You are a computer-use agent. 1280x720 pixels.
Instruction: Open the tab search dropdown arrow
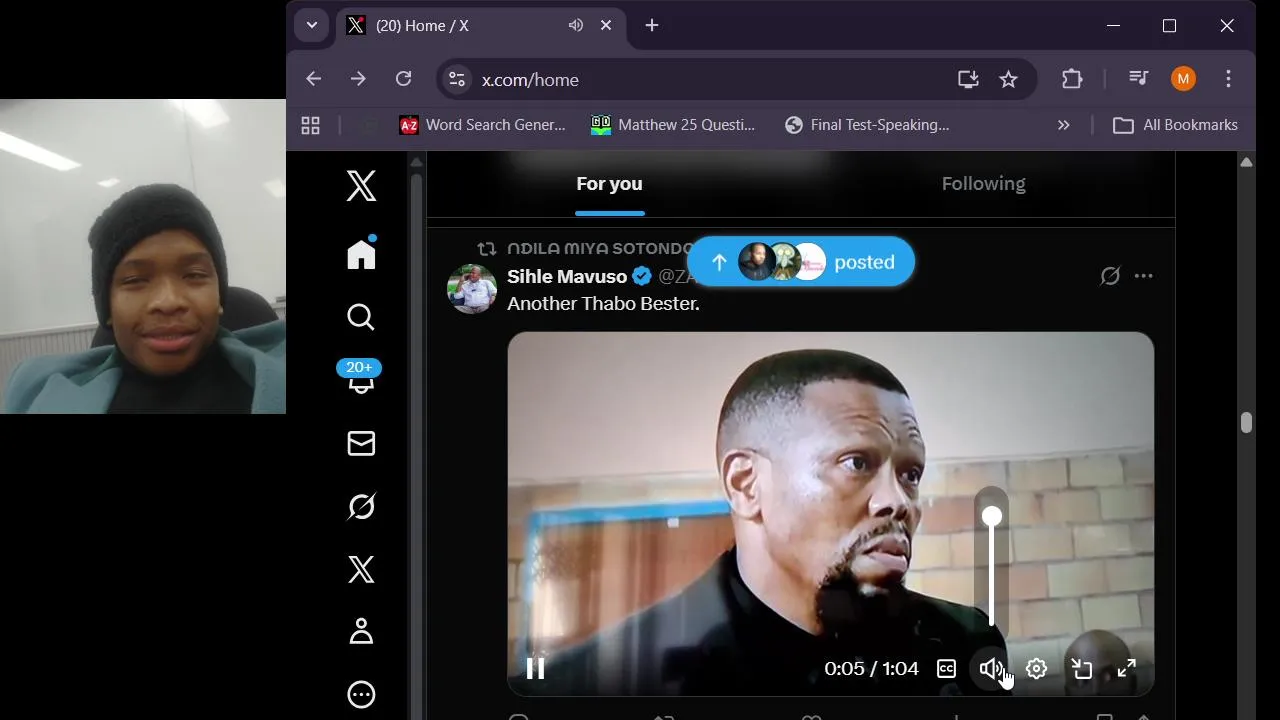coord(312,26)
